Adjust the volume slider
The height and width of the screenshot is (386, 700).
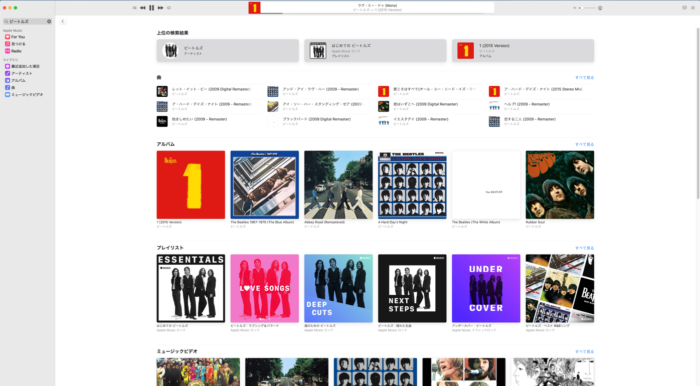pos(587,8)
